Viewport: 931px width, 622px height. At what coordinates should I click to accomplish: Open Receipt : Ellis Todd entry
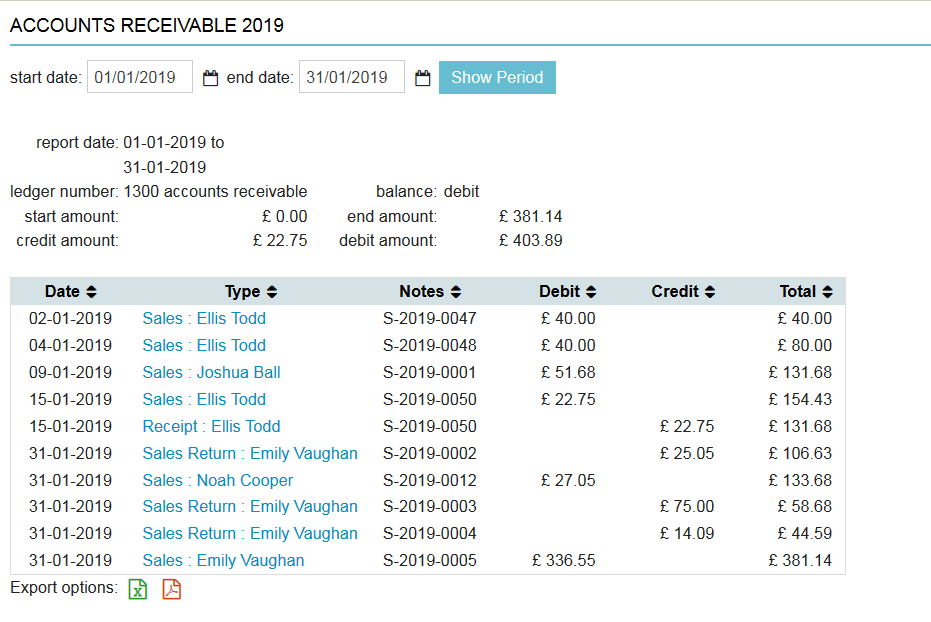[x=211, y=426]
